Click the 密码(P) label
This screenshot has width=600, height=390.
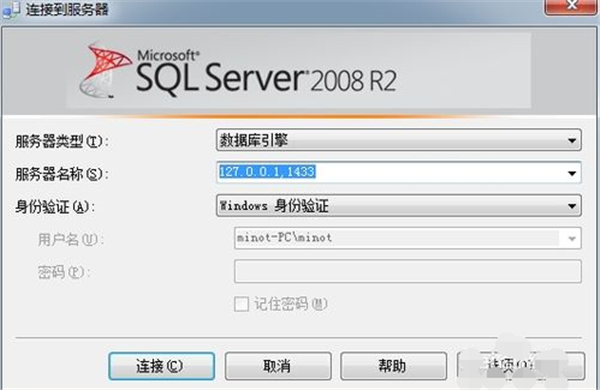click(64, 273)
